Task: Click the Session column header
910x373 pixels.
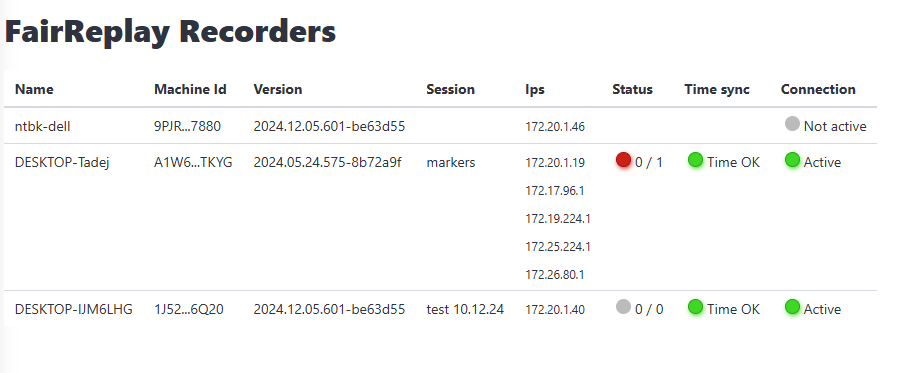Action: (x=450, y=89)
